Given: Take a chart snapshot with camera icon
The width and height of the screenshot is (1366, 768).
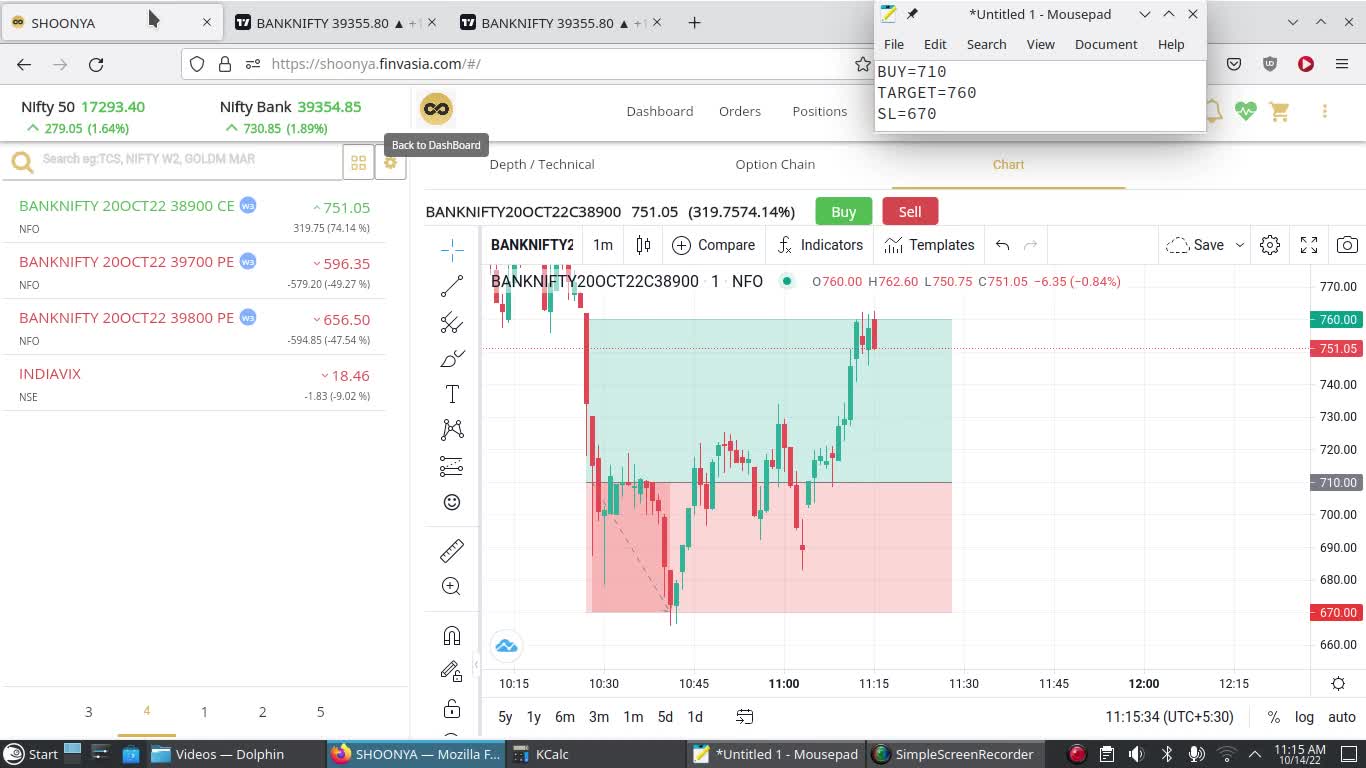Looking at the screenshot, I should 1347,245.
